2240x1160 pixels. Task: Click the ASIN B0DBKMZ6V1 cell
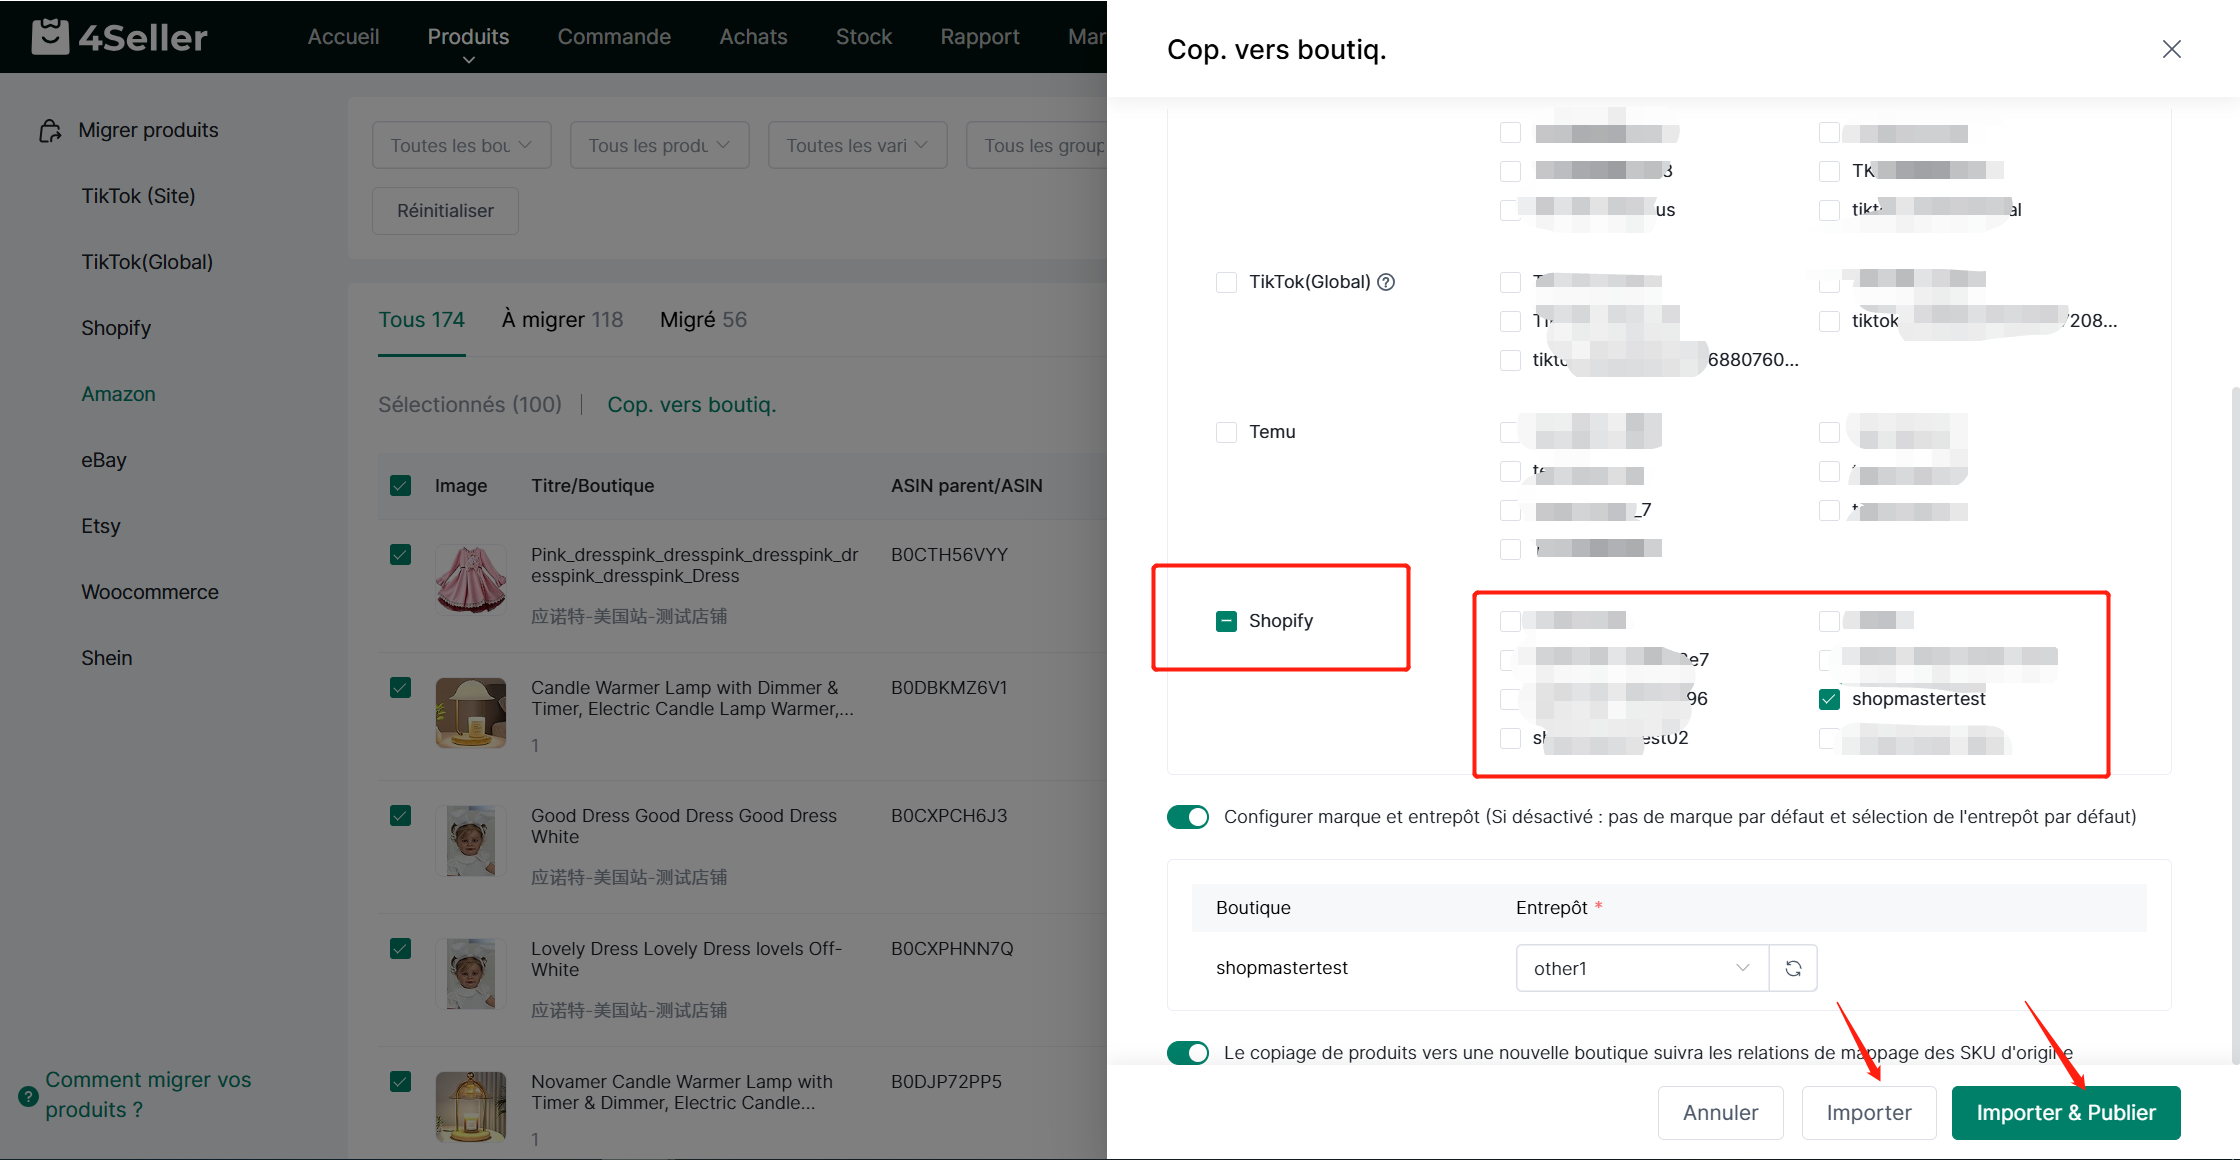pos(949,688)
